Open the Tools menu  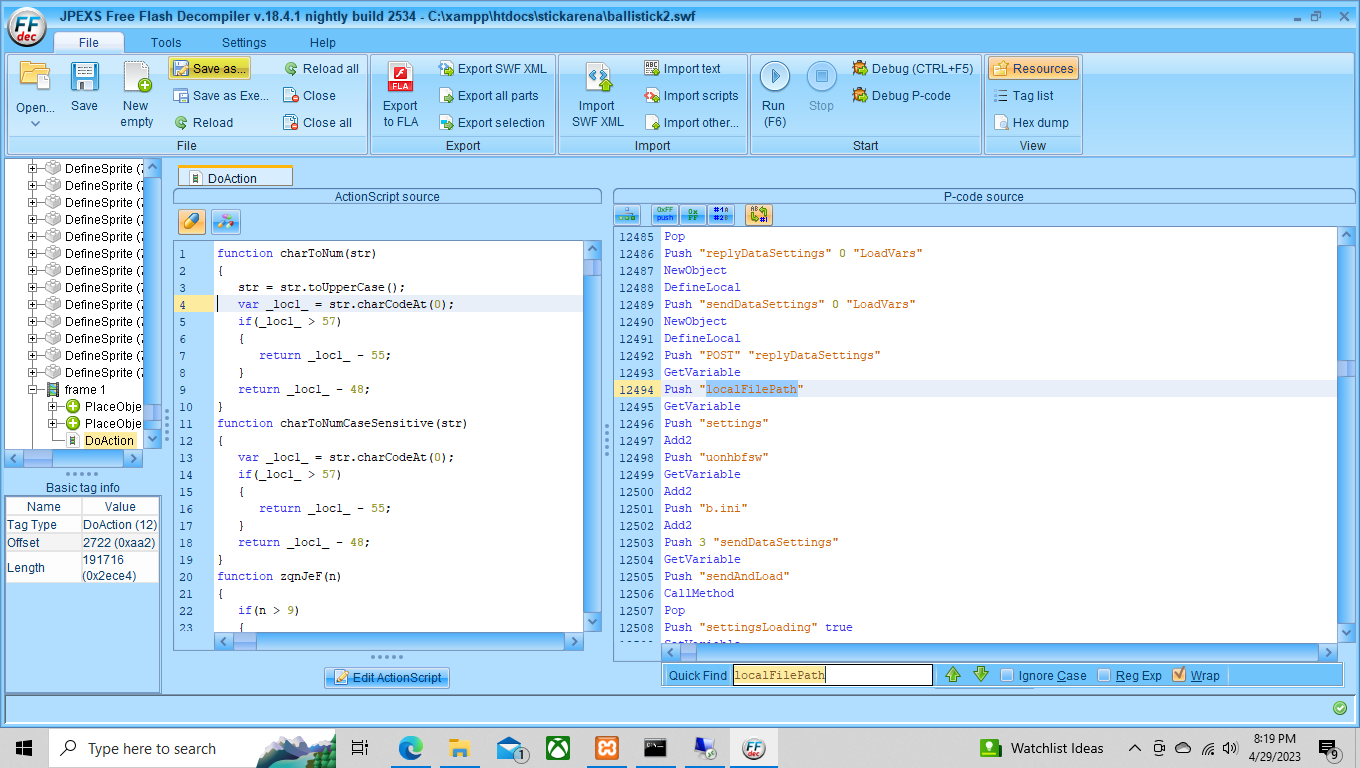[165, 42]
